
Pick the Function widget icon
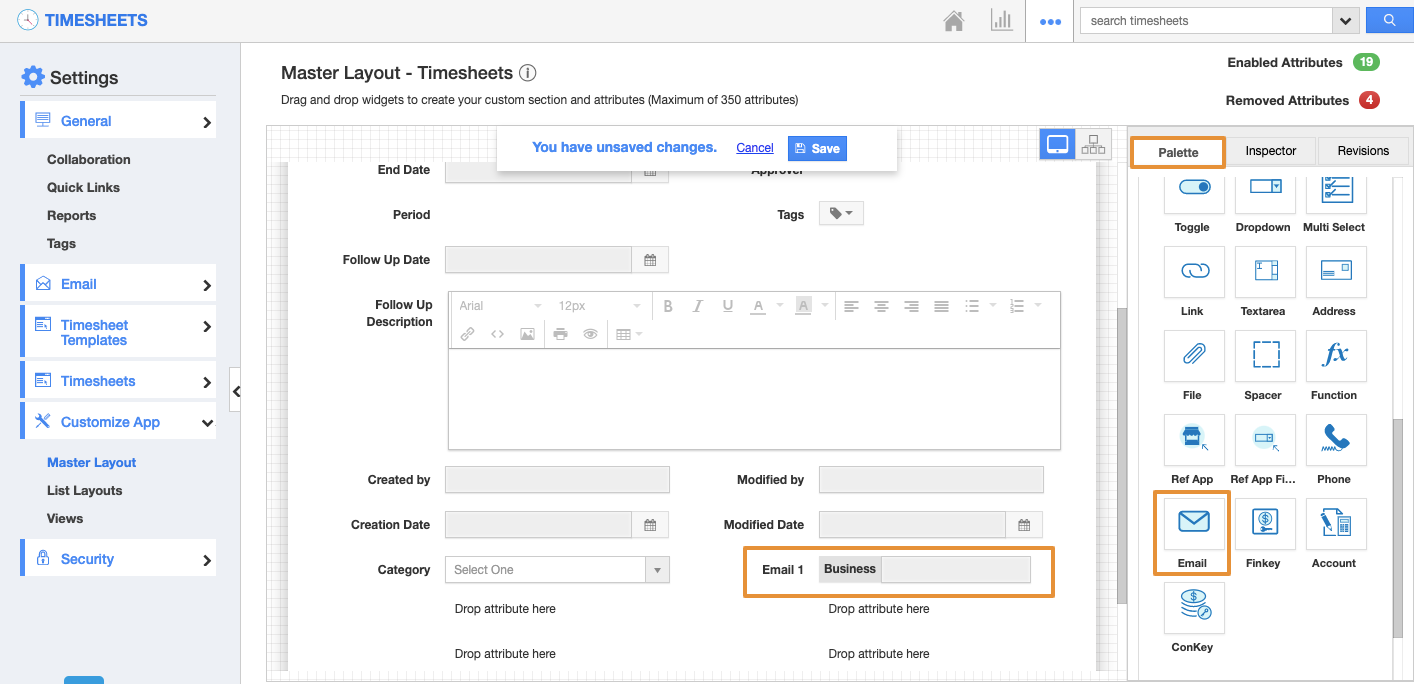tap(1335, 356)
